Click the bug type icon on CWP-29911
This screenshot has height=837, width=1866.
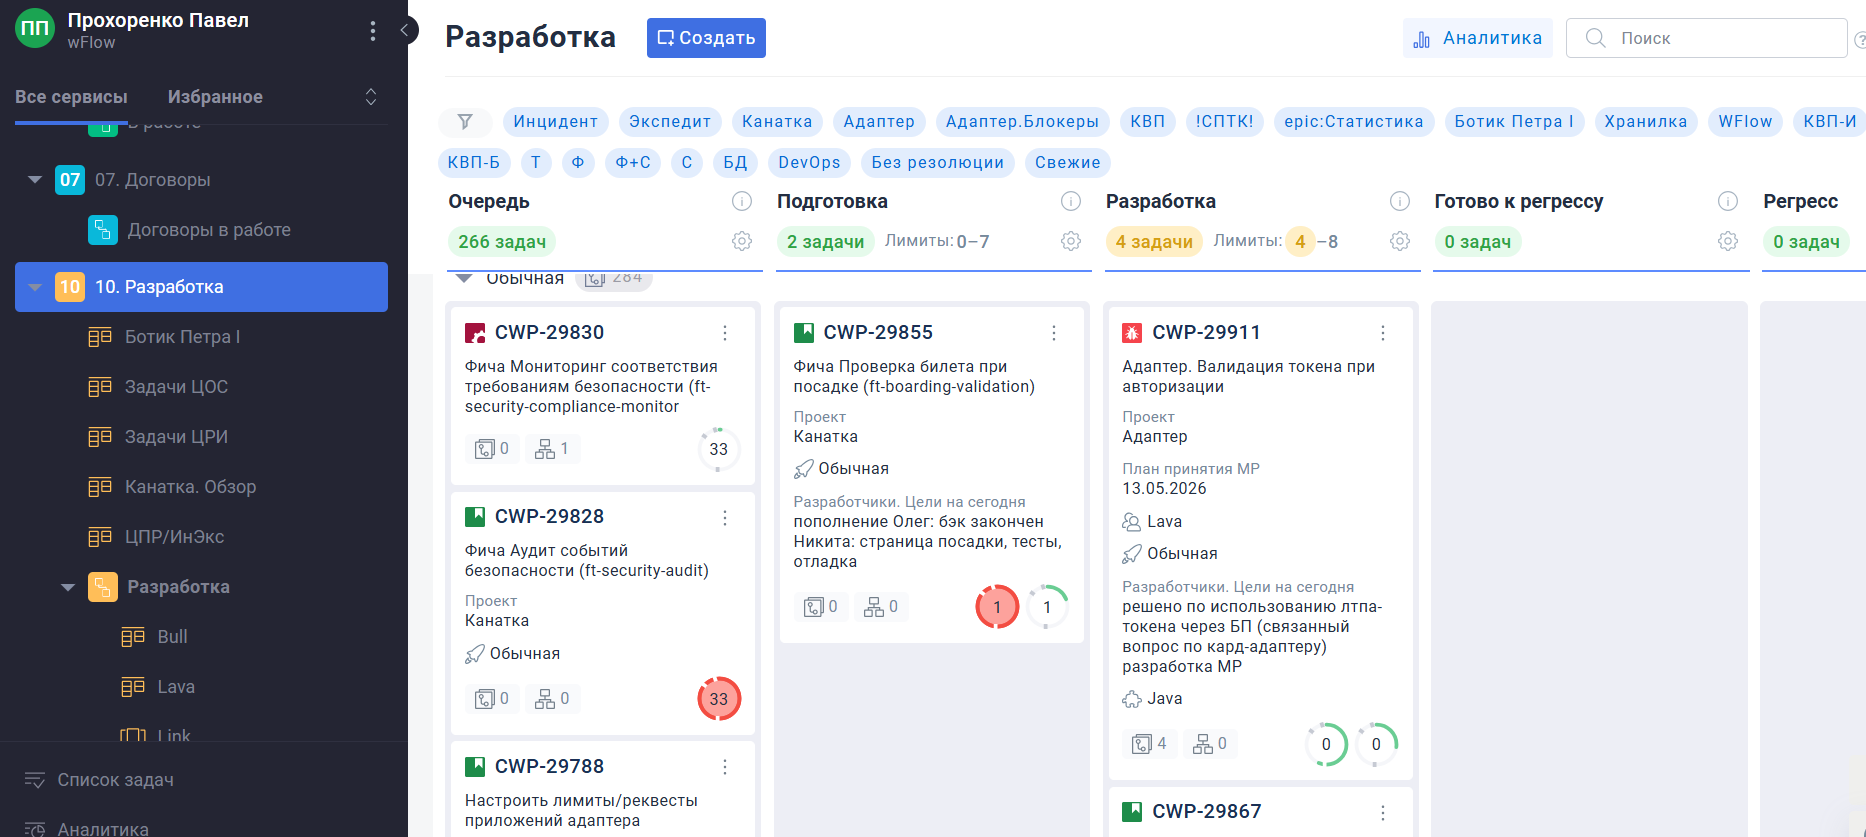(x=1132, y=332)
